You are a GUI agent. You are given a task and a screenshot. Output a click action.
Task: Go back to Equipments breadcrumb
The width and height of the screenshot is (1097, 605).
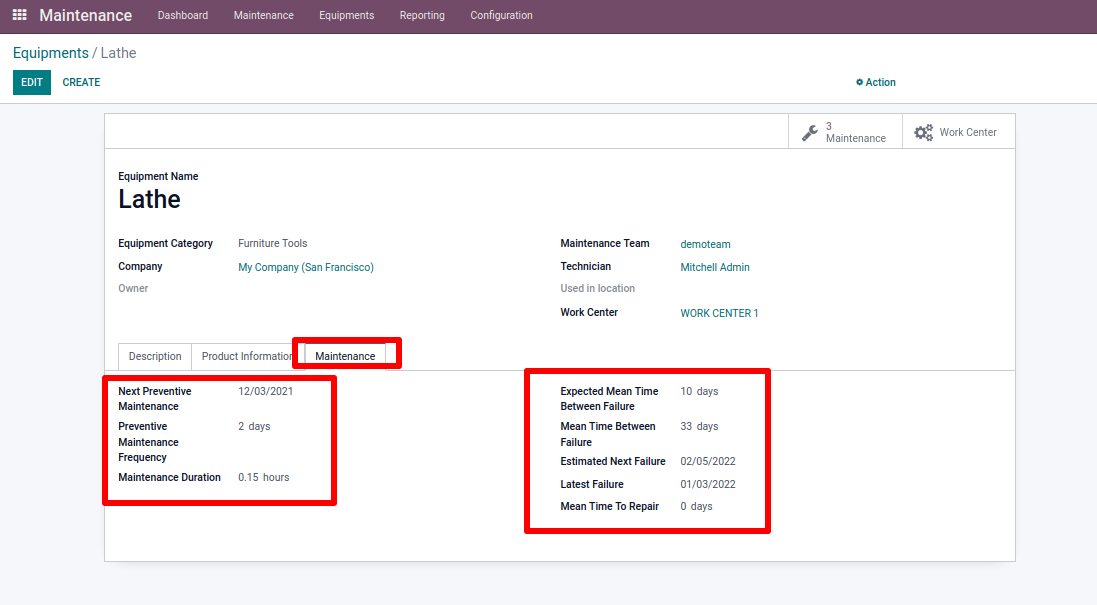tap(50, 53)
